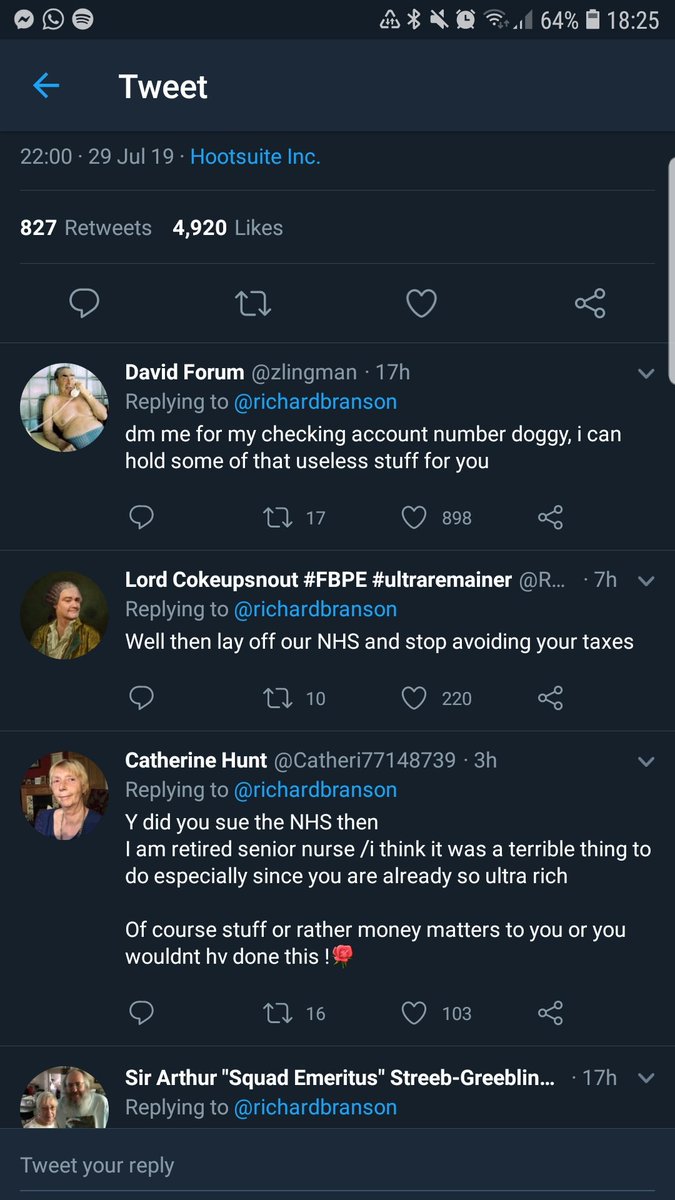This screenshot has width=675, height=1200.
Task: Like Catherine Hunt's reply
Action: pyautogui.click(x=414, y=1013)
